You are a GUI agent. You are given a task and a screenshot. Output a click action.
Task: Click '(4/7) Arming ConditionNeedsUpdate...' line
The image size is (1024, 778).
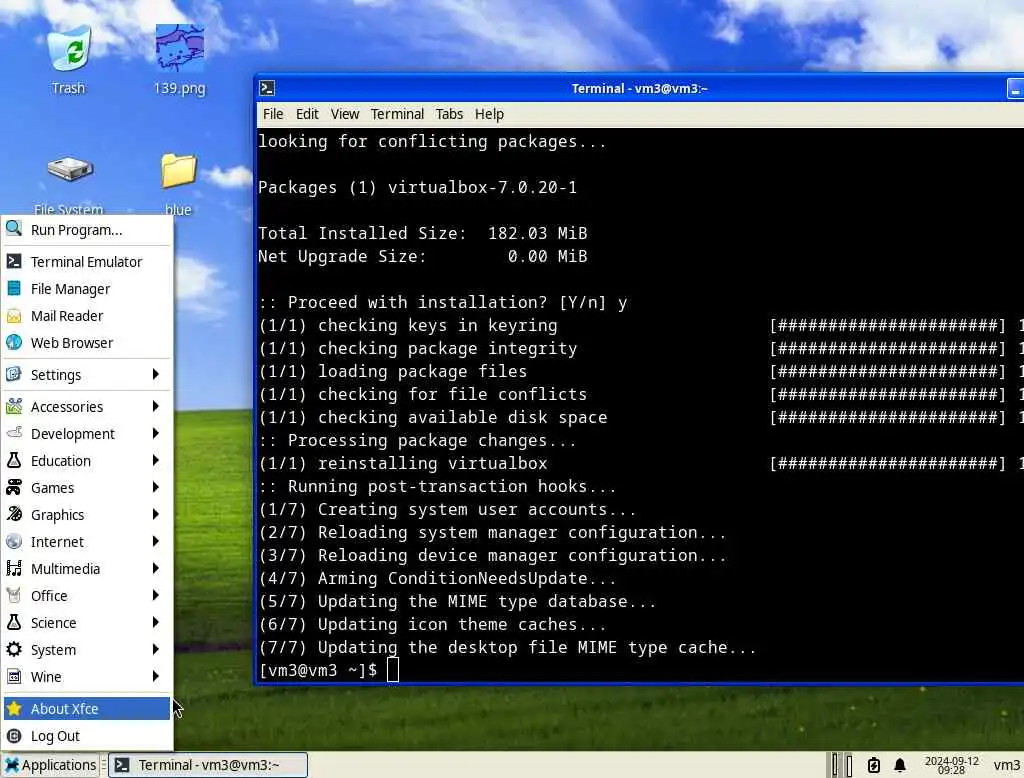[437, 579]
